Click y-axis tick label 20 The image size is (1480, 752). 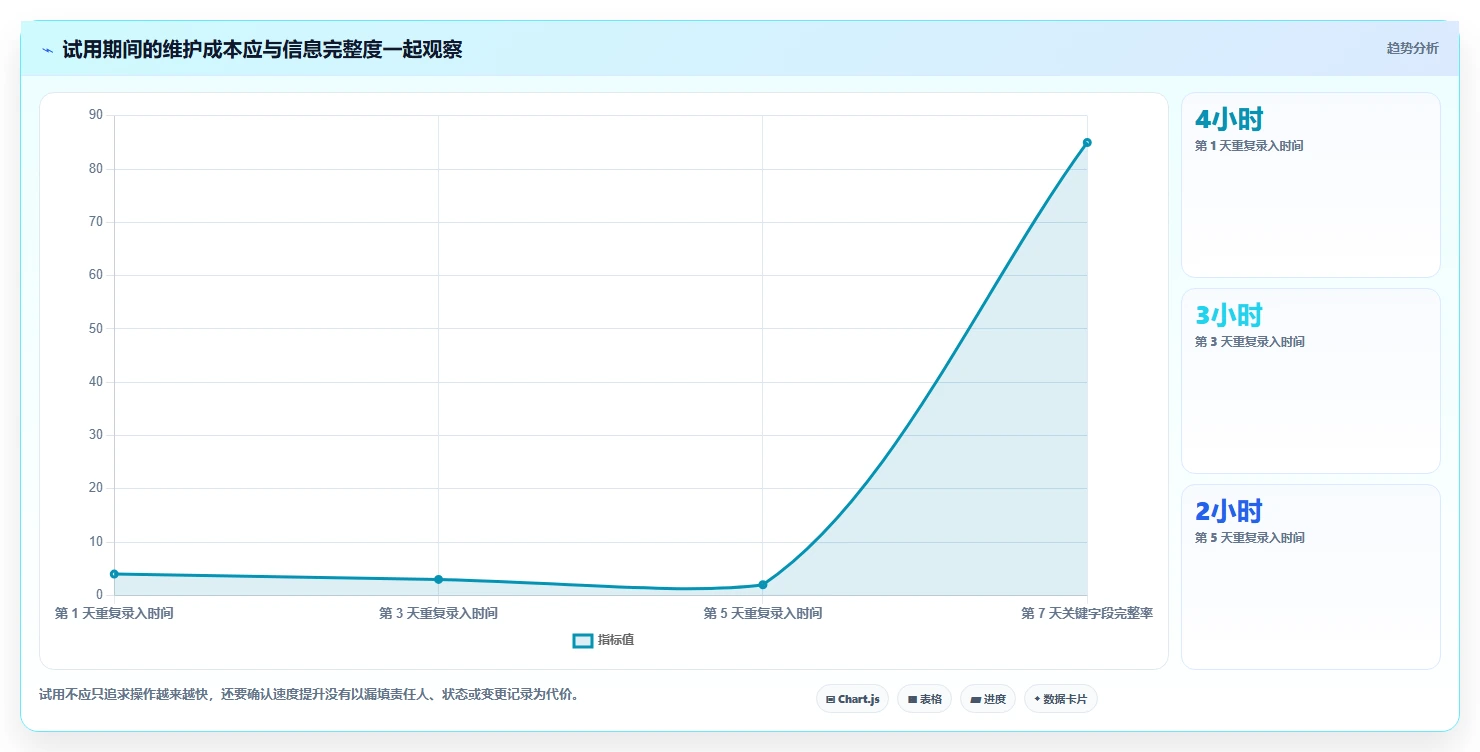coord(96,488)
